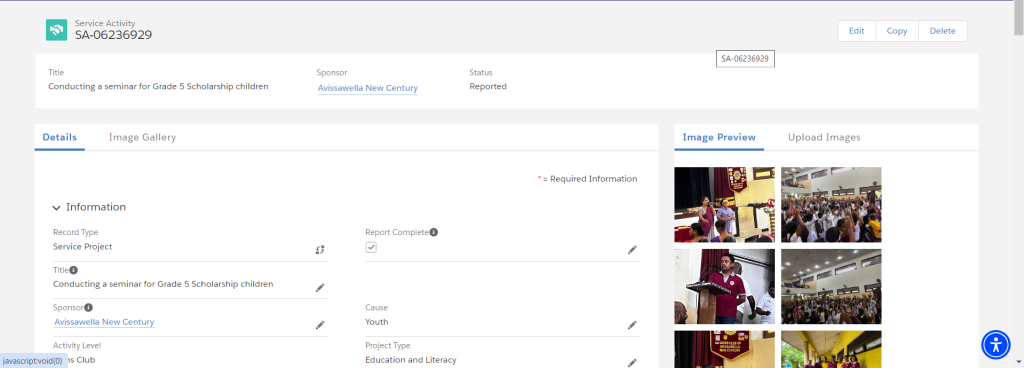Open thumbnail of club banner on curtain
Screen dimensions: 1024x368
point(724,349)
